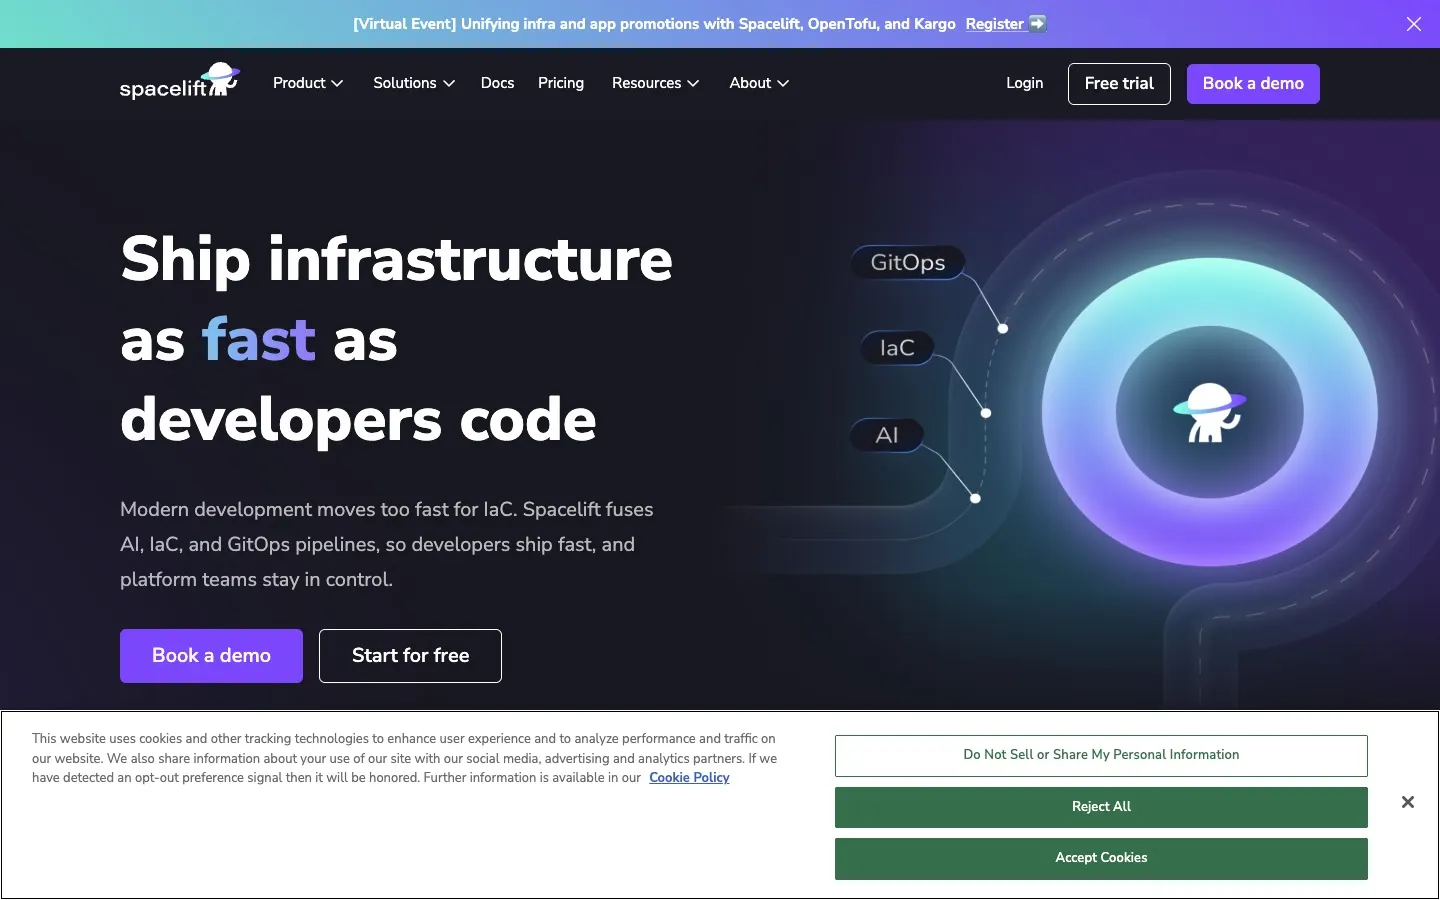The height and width of the screenshot is (900, 1440).
Task: Click the "developers code" headline line
Action: 358,420
